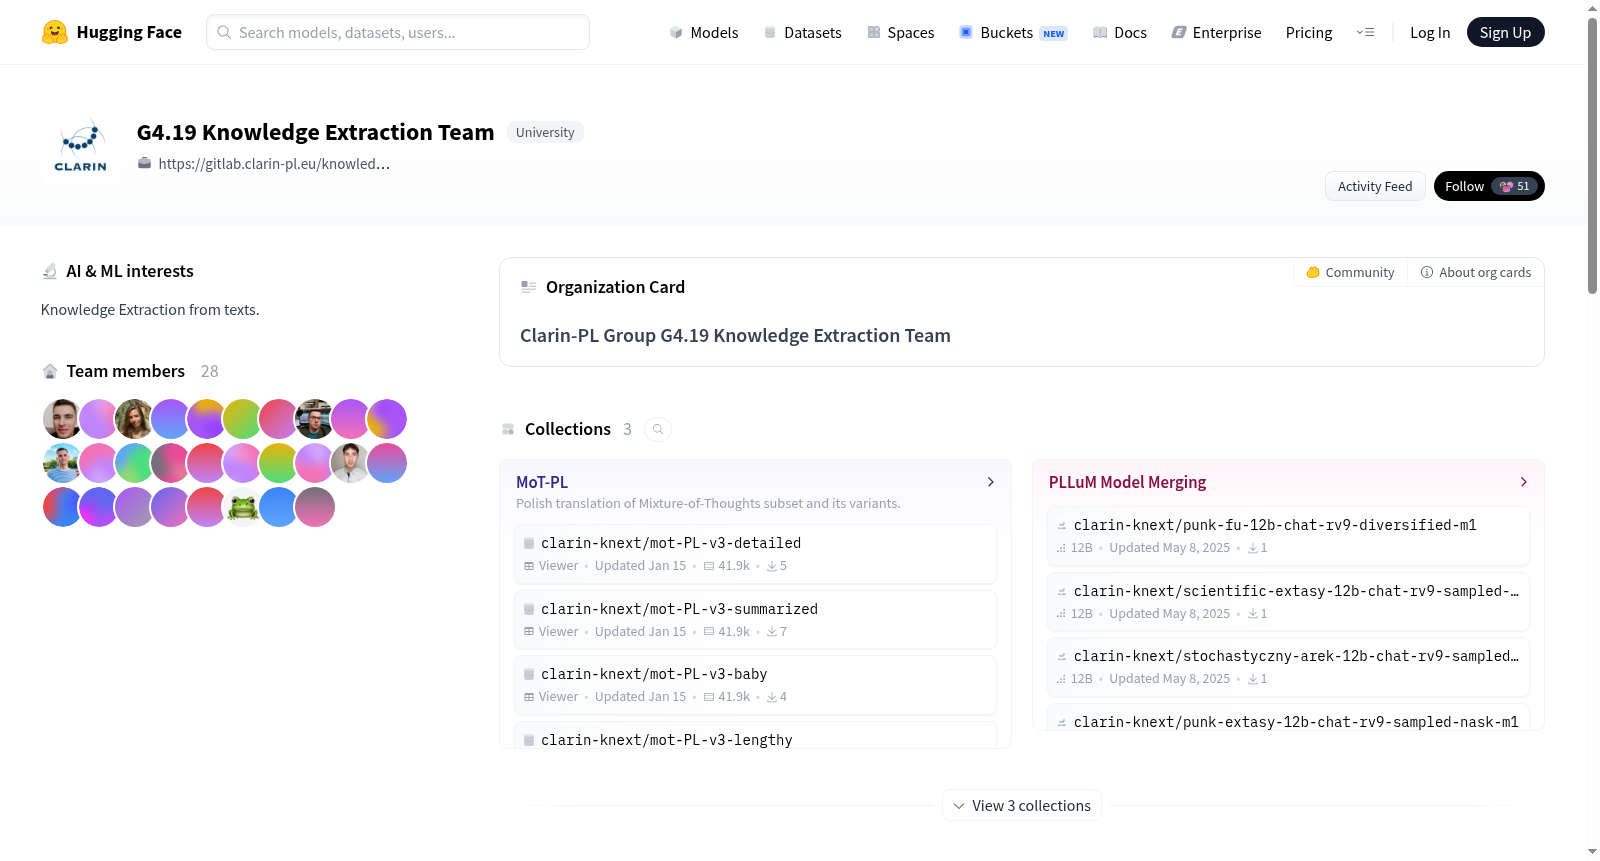The height and width of the screenshot is (861, 1600).
Task: Click the text Knowledge Extraction from texts.
Action: click(x=150, y=310)
